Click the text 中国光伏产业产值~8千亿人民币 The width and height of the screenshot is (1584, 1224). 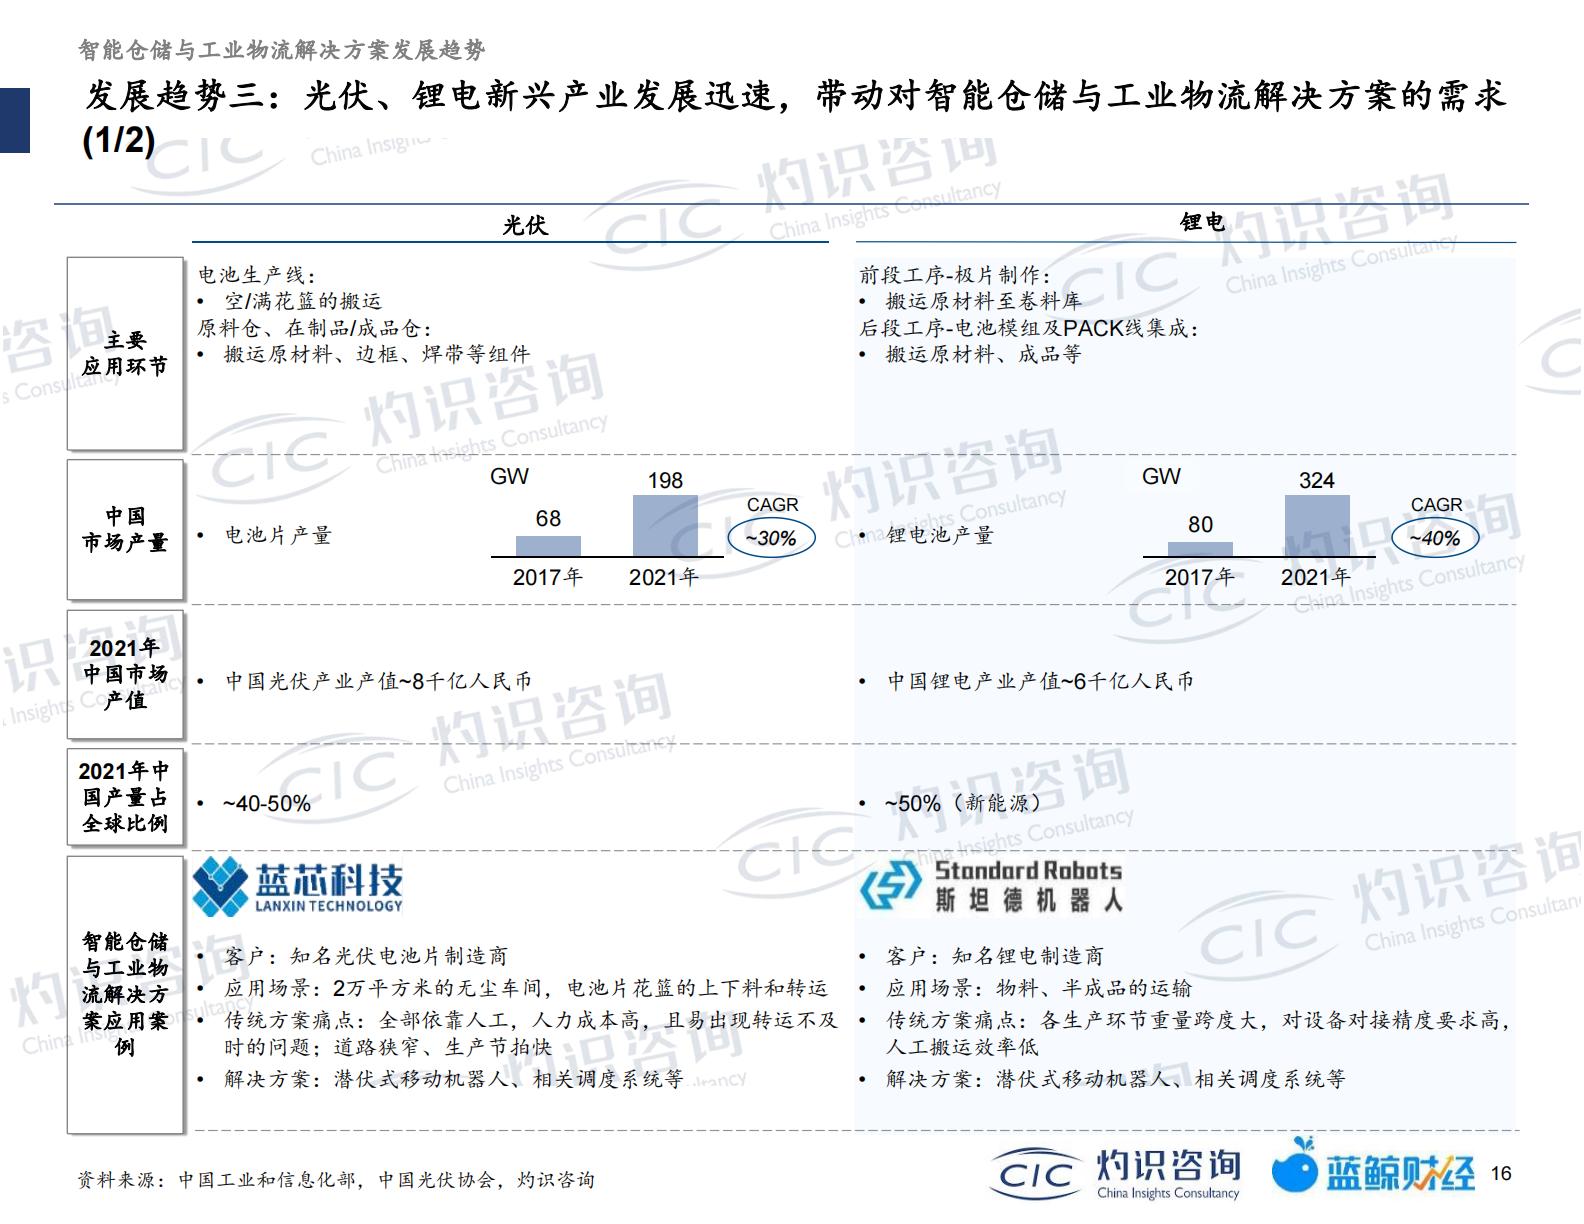point(378,681)
